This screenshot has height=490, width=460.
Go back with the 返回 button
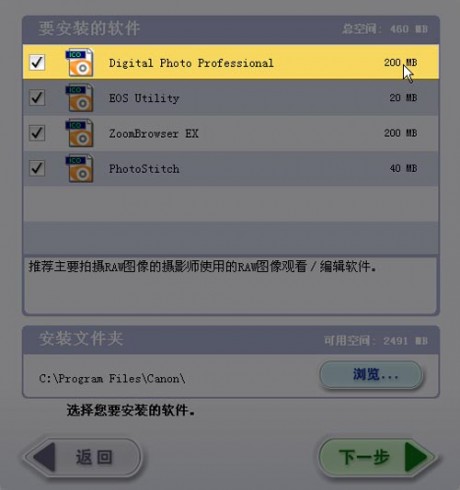coord(83,457)
